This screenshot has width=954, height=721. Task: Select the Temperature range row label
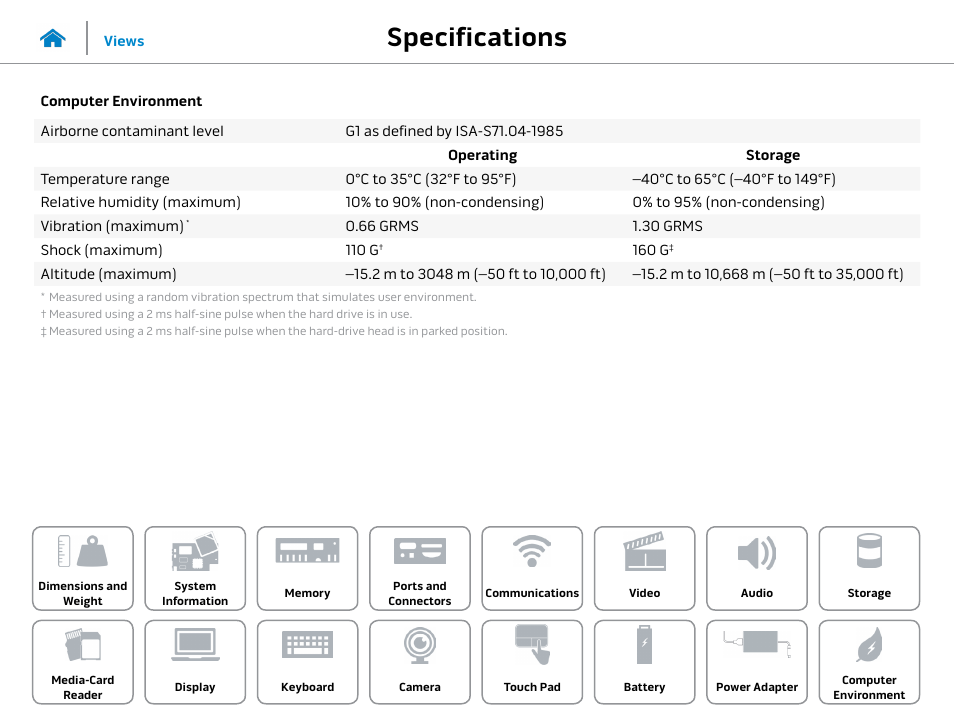coord(105,179)
